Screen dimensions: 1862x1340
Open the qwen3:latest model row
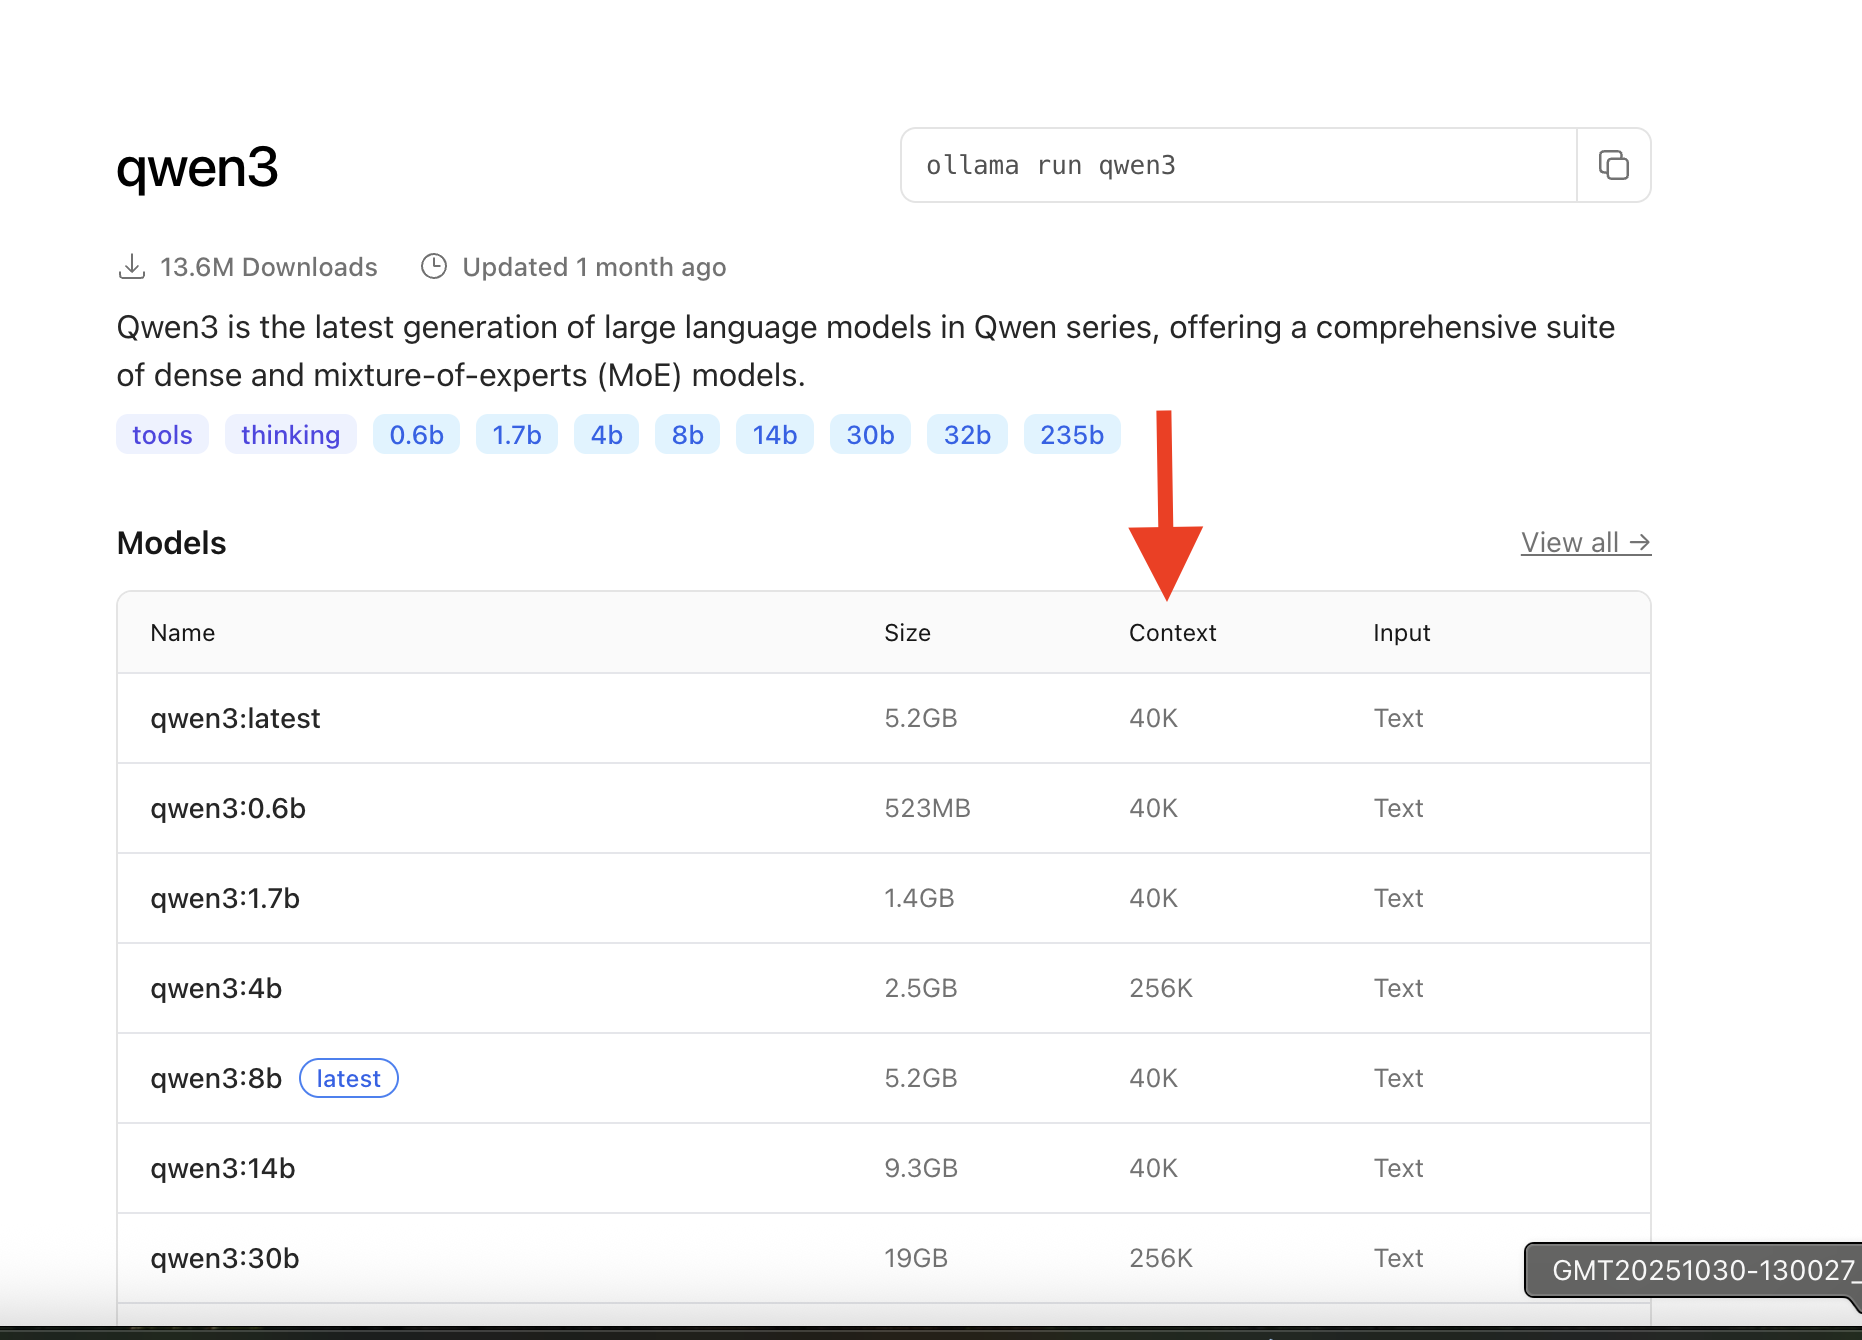(x=235, y=718)
